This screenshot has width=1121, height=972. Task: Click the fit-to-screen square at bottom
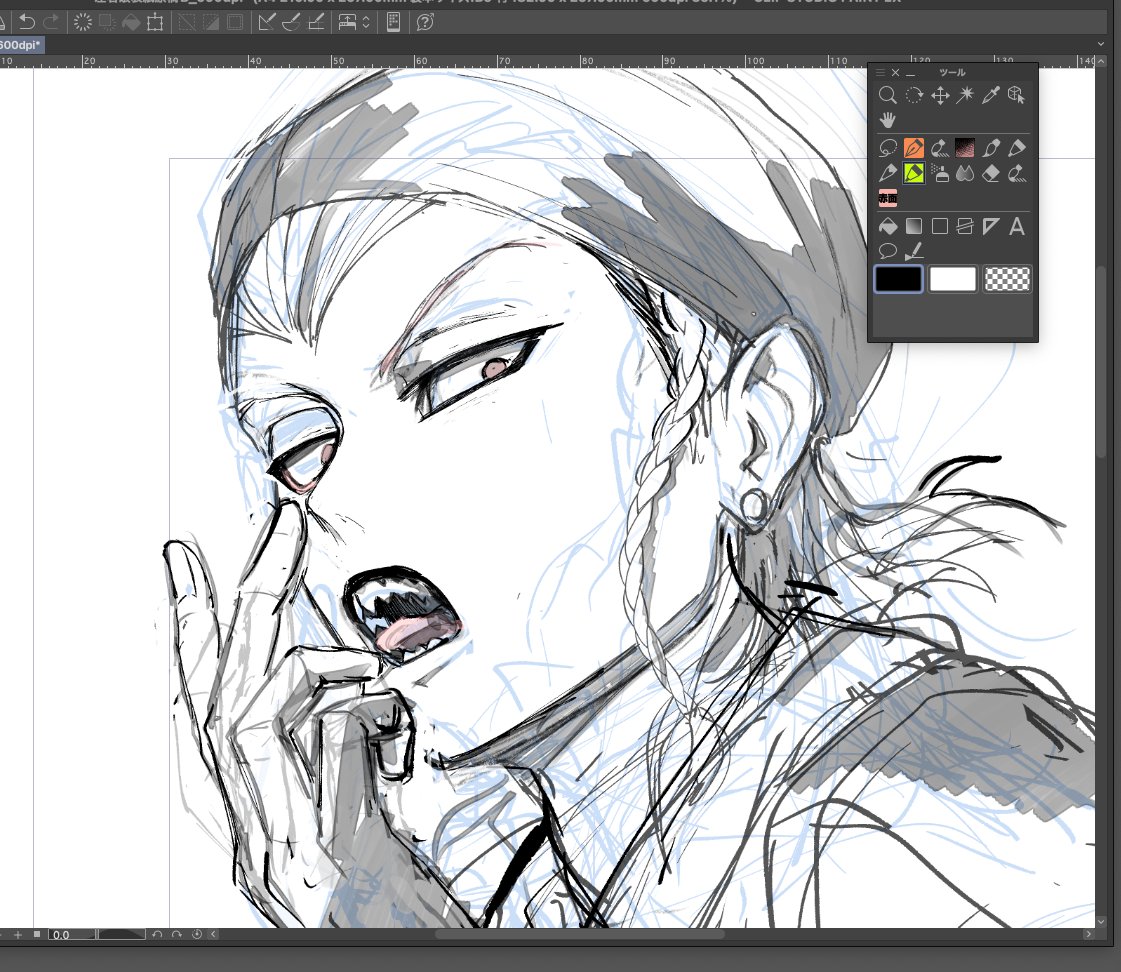click(x=36, y=934)
